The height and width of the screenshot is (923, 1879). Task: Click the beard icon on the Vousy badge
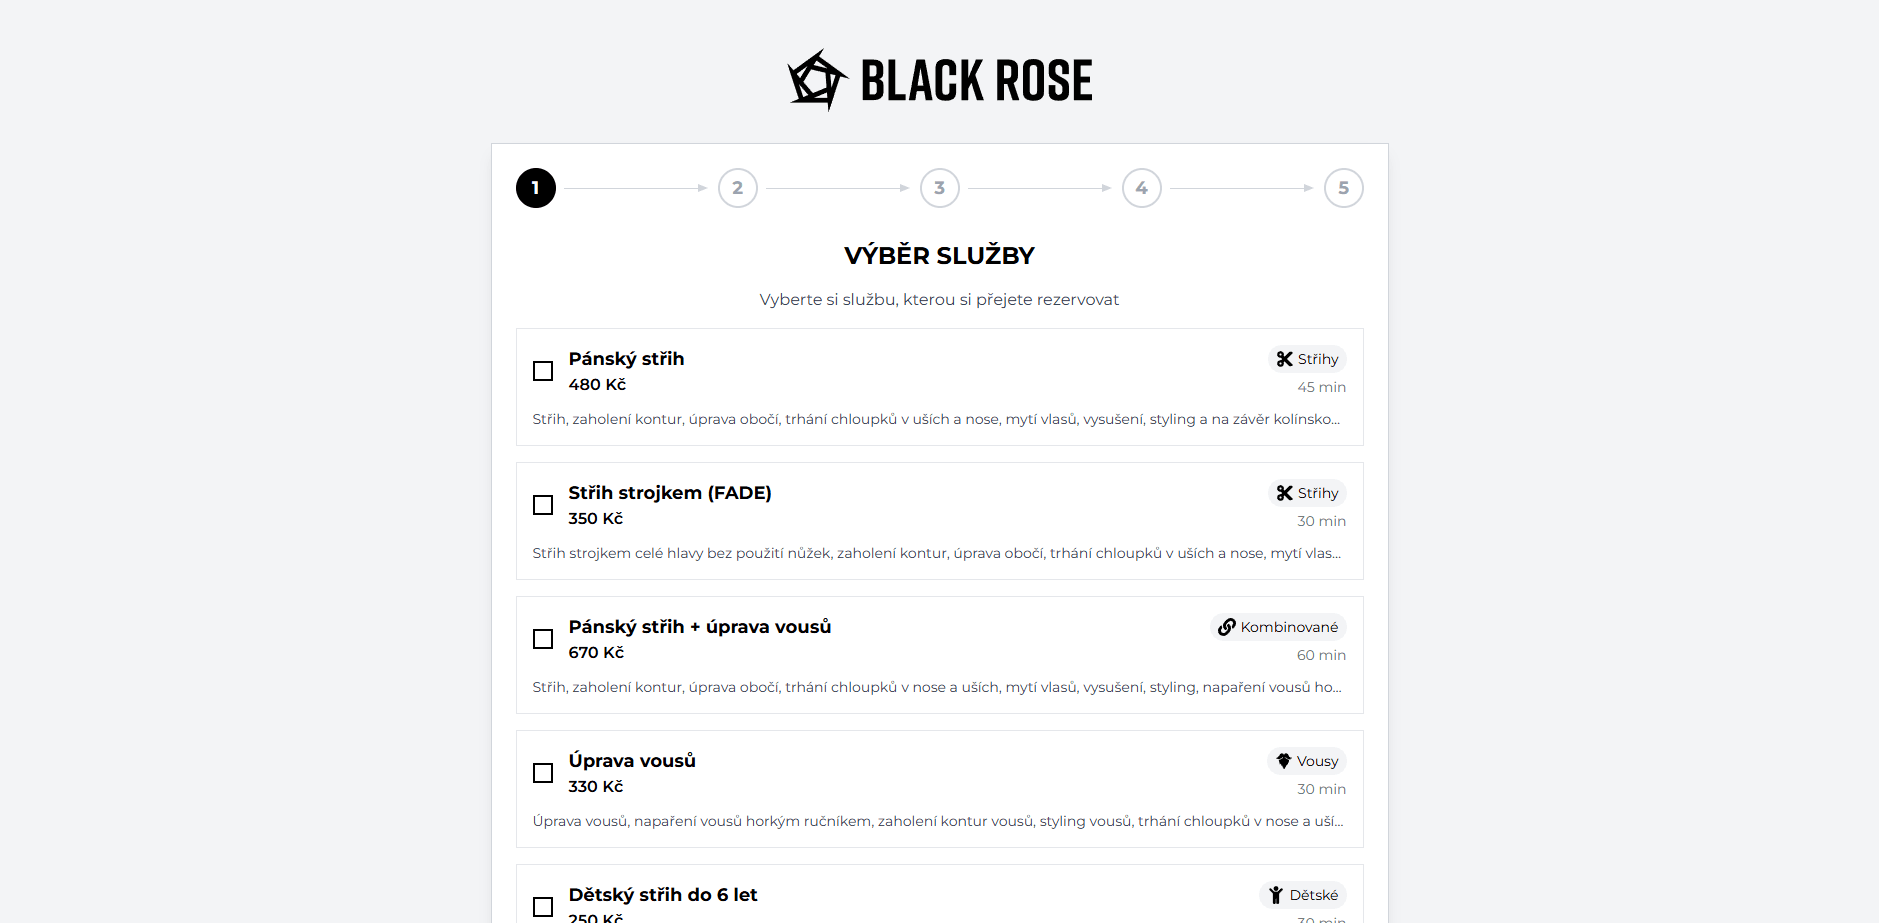click(1284, 760)
